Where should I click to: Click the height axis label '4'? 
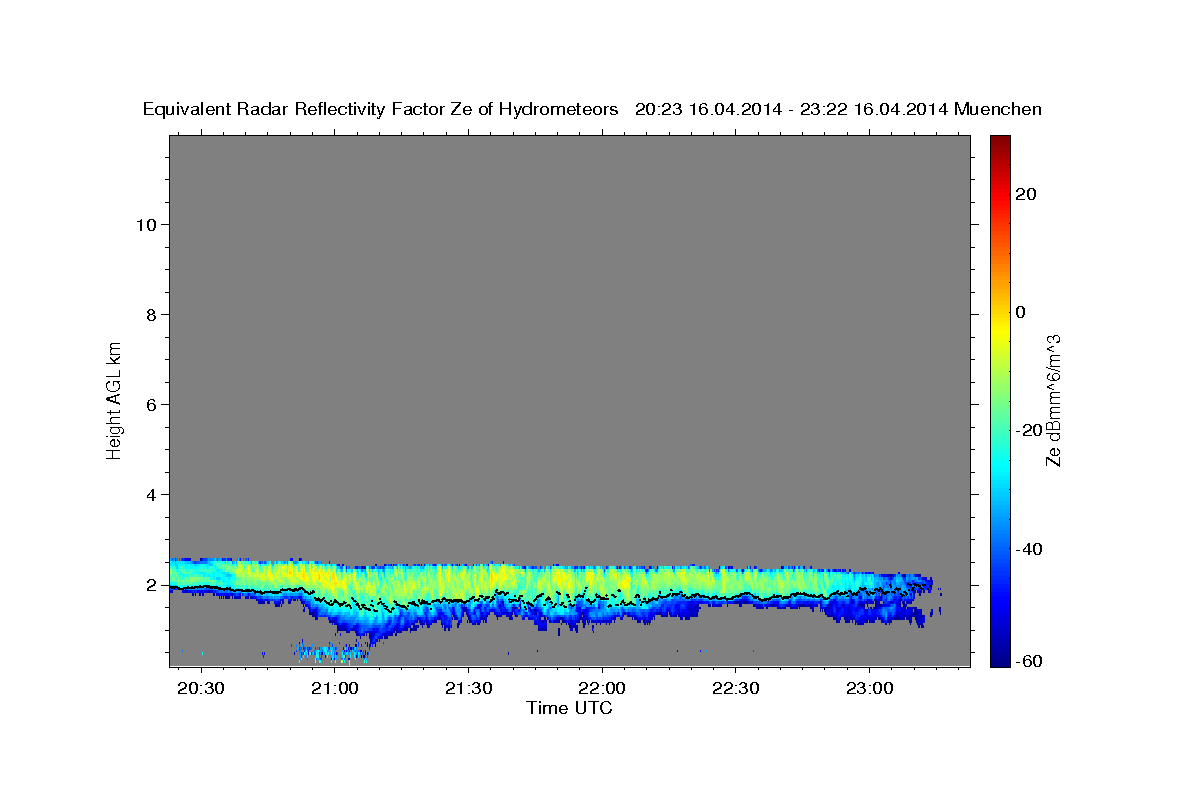151,494
